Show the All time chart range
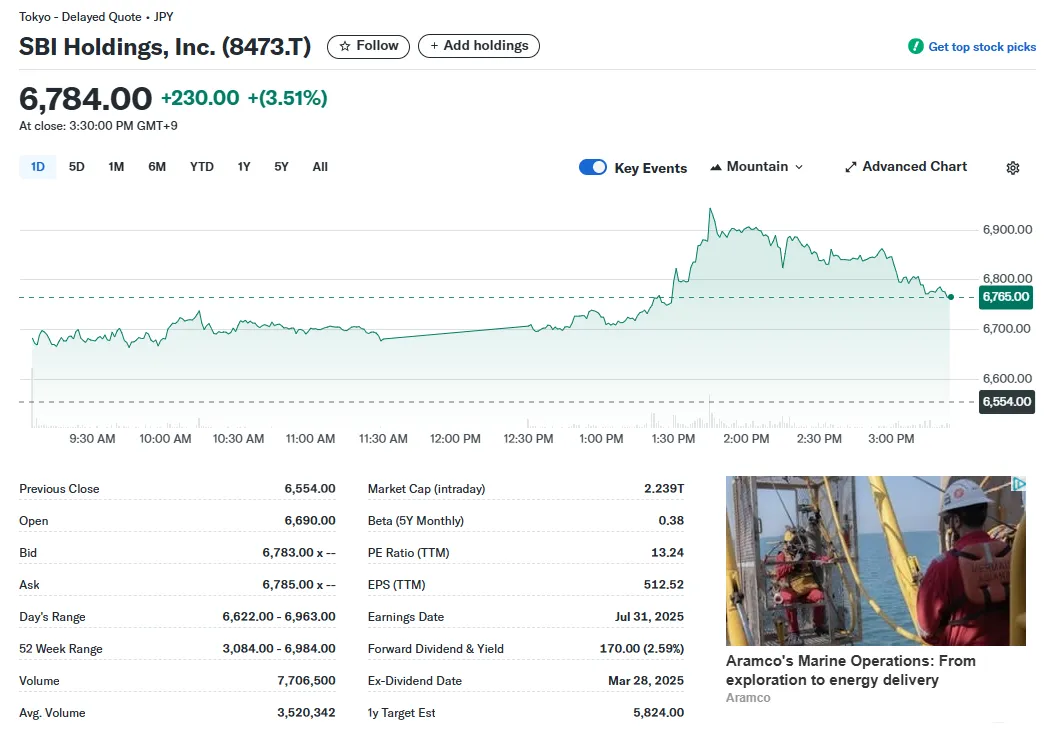The height and width of the screenshot is (733, 1048). [x=320, y=167]
